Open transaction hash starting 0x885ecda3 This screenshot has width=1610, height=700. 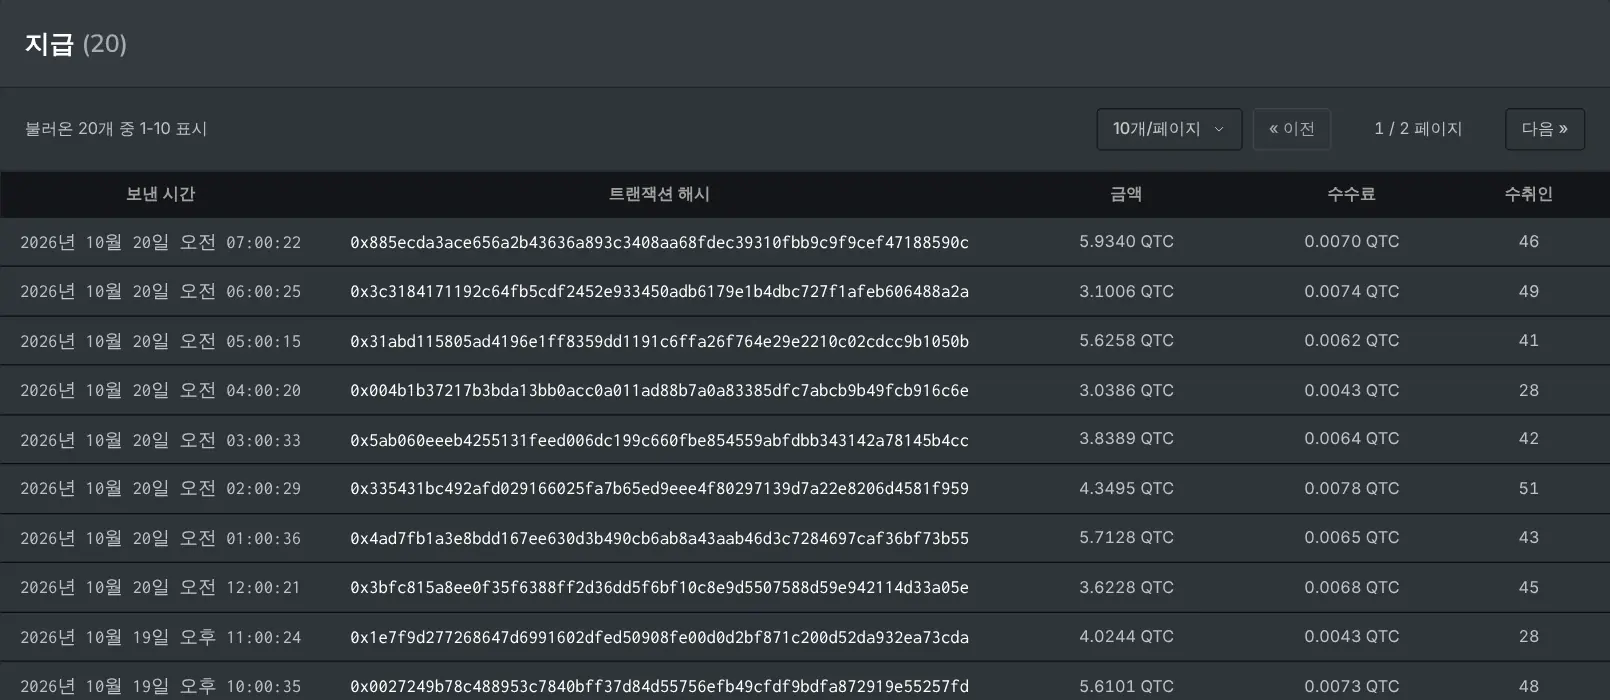pos(659,242)
